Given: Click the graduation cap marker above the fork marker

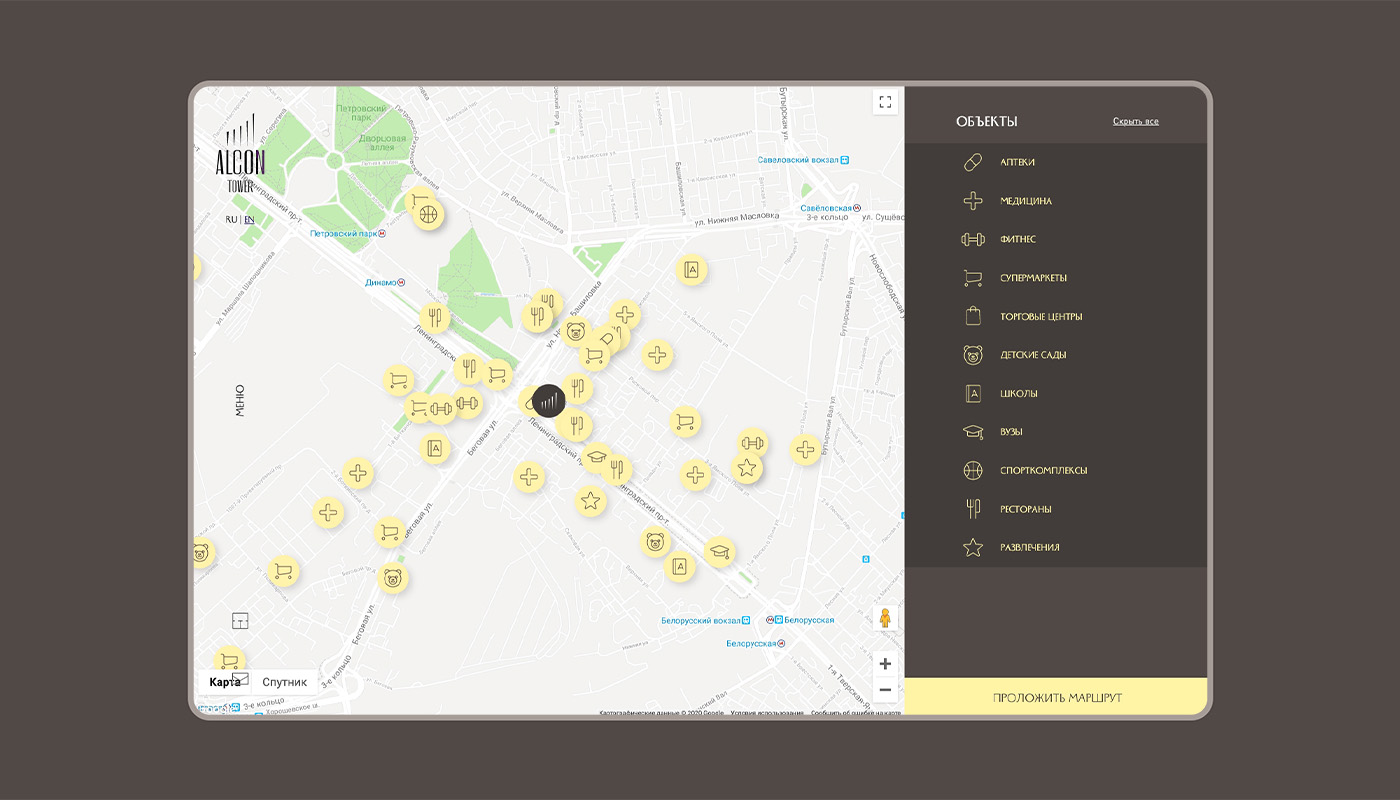Looking at the screenshot, I should tap(597, 458).
